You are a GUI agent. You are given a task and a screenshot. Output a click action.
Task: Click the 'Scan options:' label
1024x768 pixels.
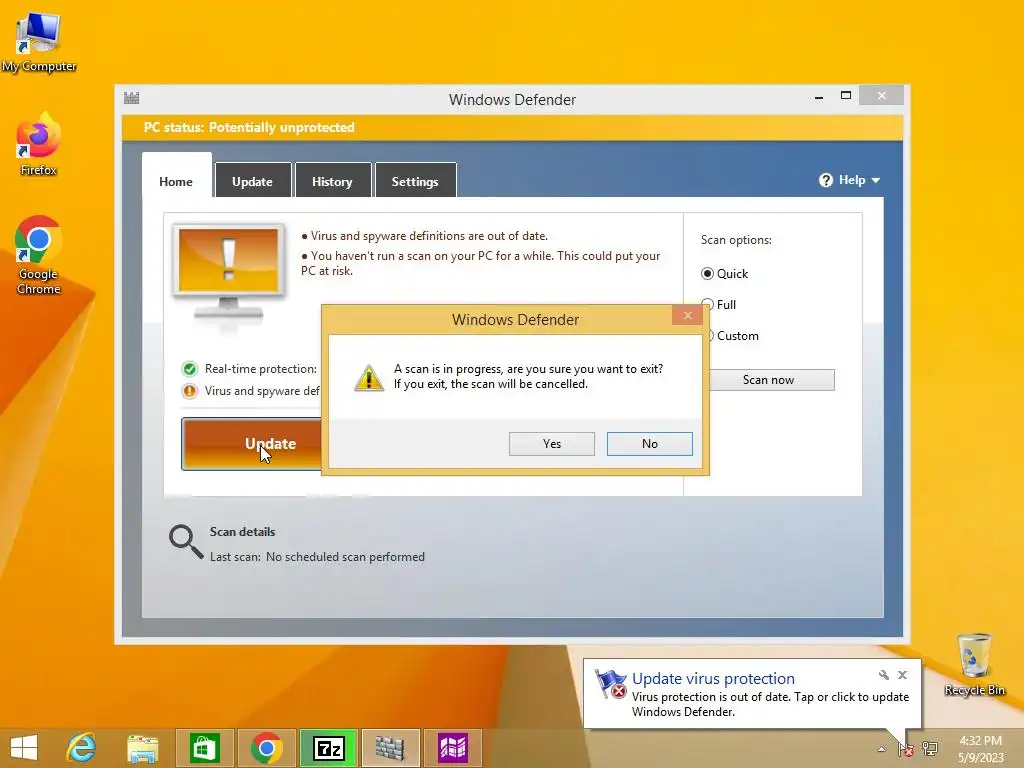pos(736,240)
